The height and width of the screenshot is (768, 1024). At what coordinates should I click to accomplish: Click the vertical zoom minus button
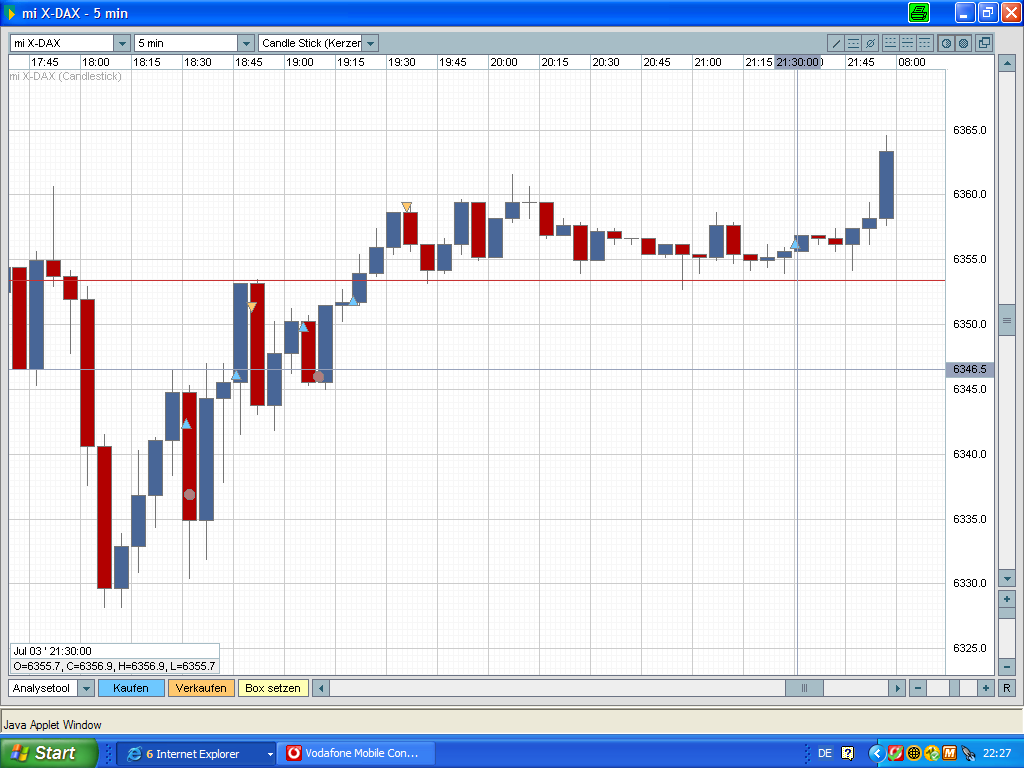pyautogui.click(x=1006, y=667)
